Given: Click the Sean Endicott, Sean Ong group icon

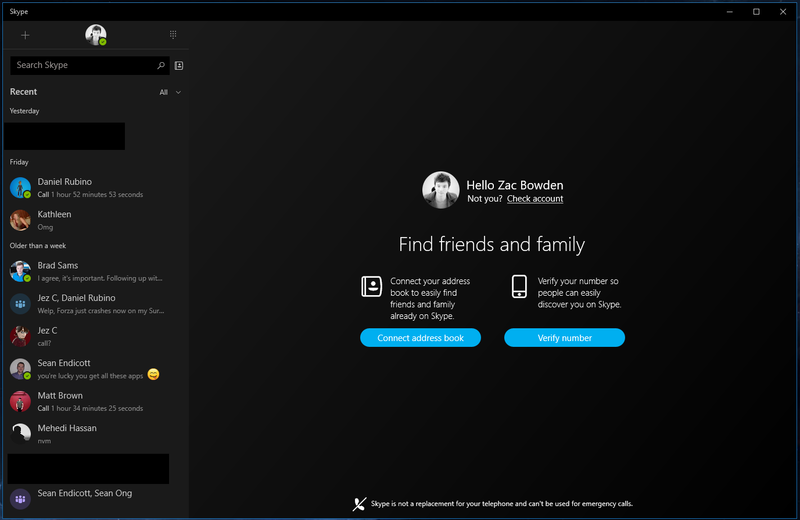Looking at the screenshot, I should click(20, 499).
